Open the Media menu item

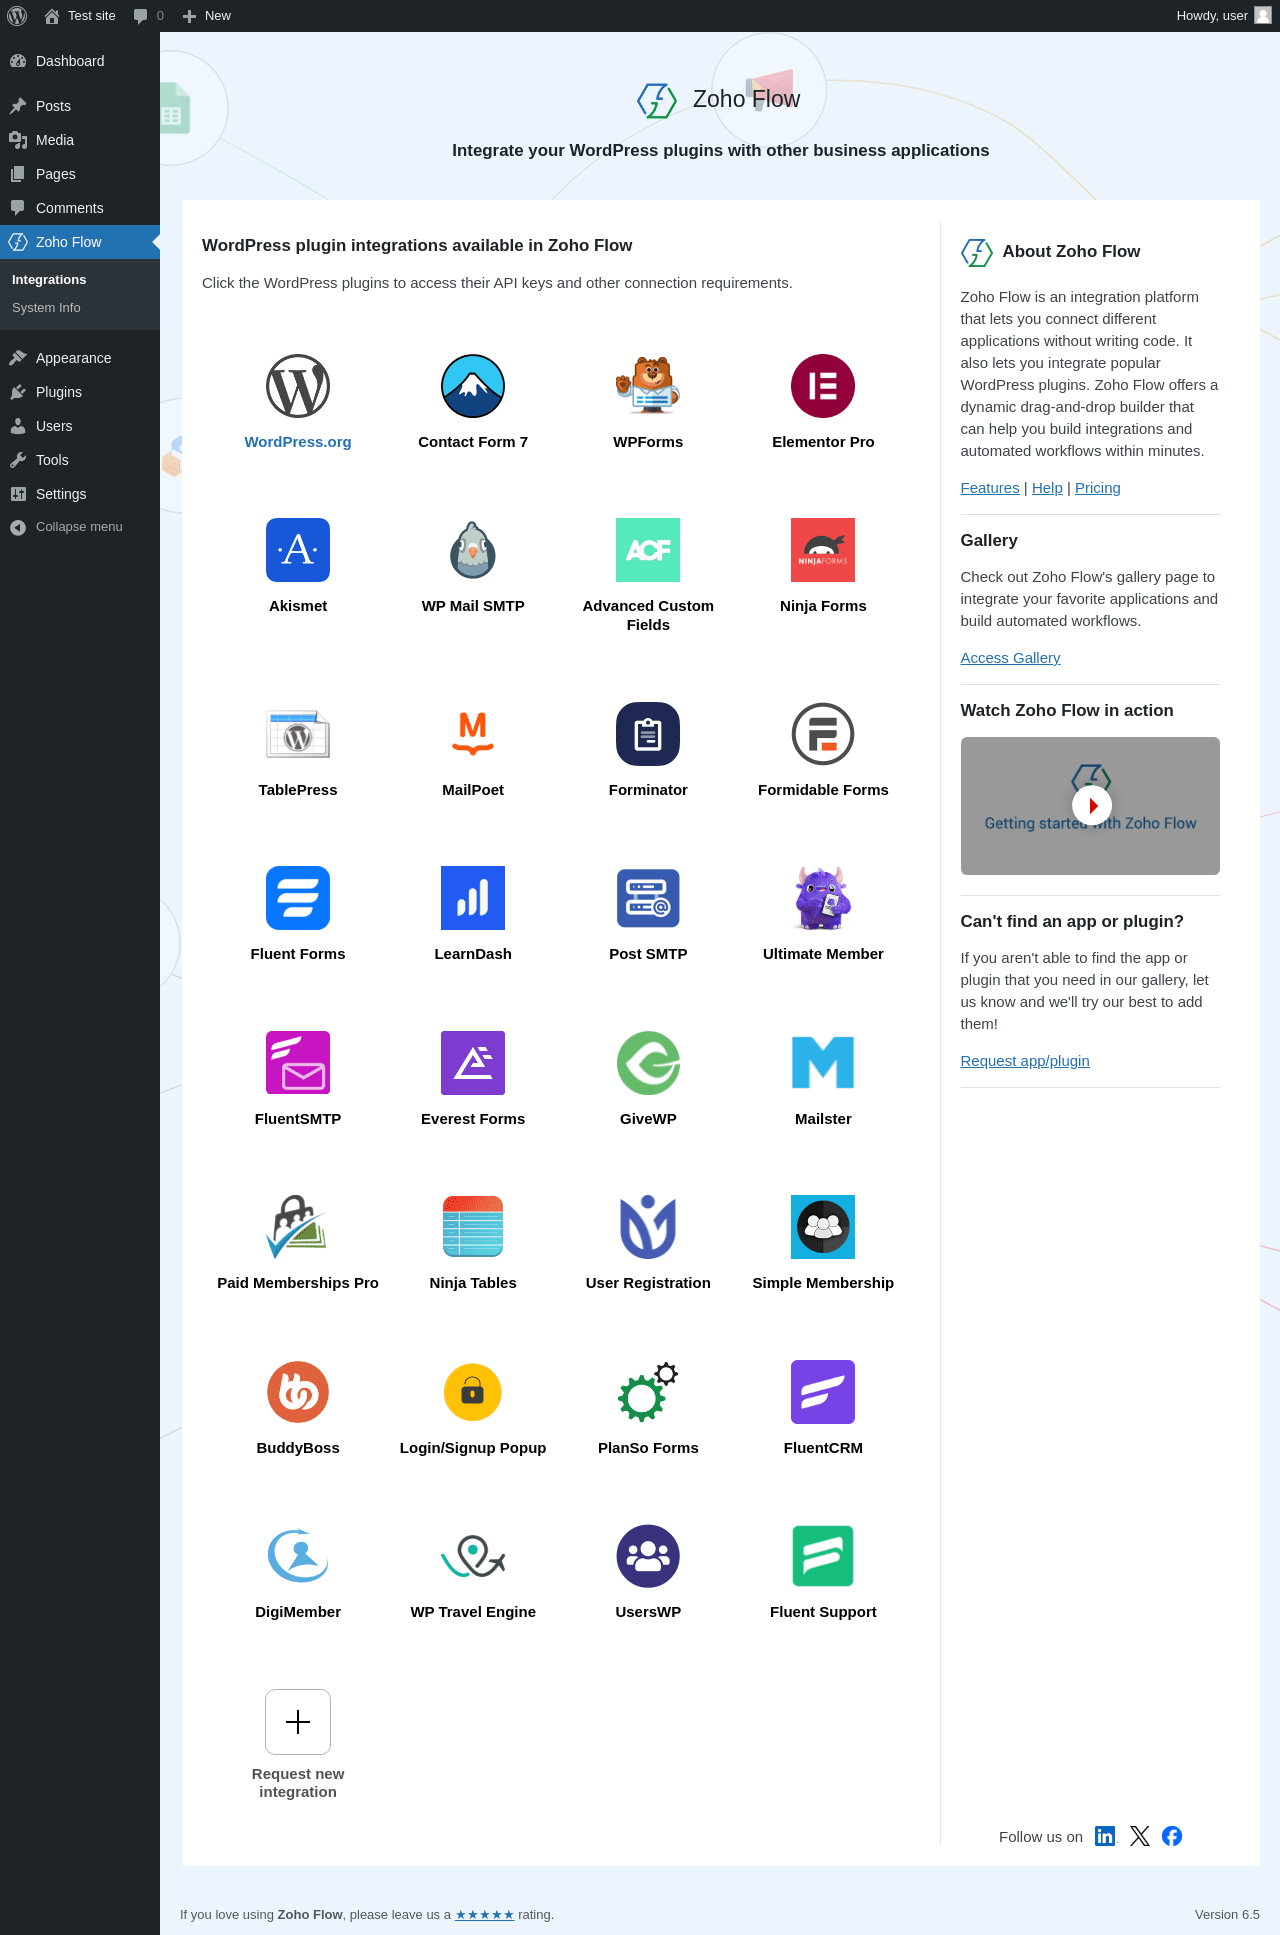click(80, 140)
